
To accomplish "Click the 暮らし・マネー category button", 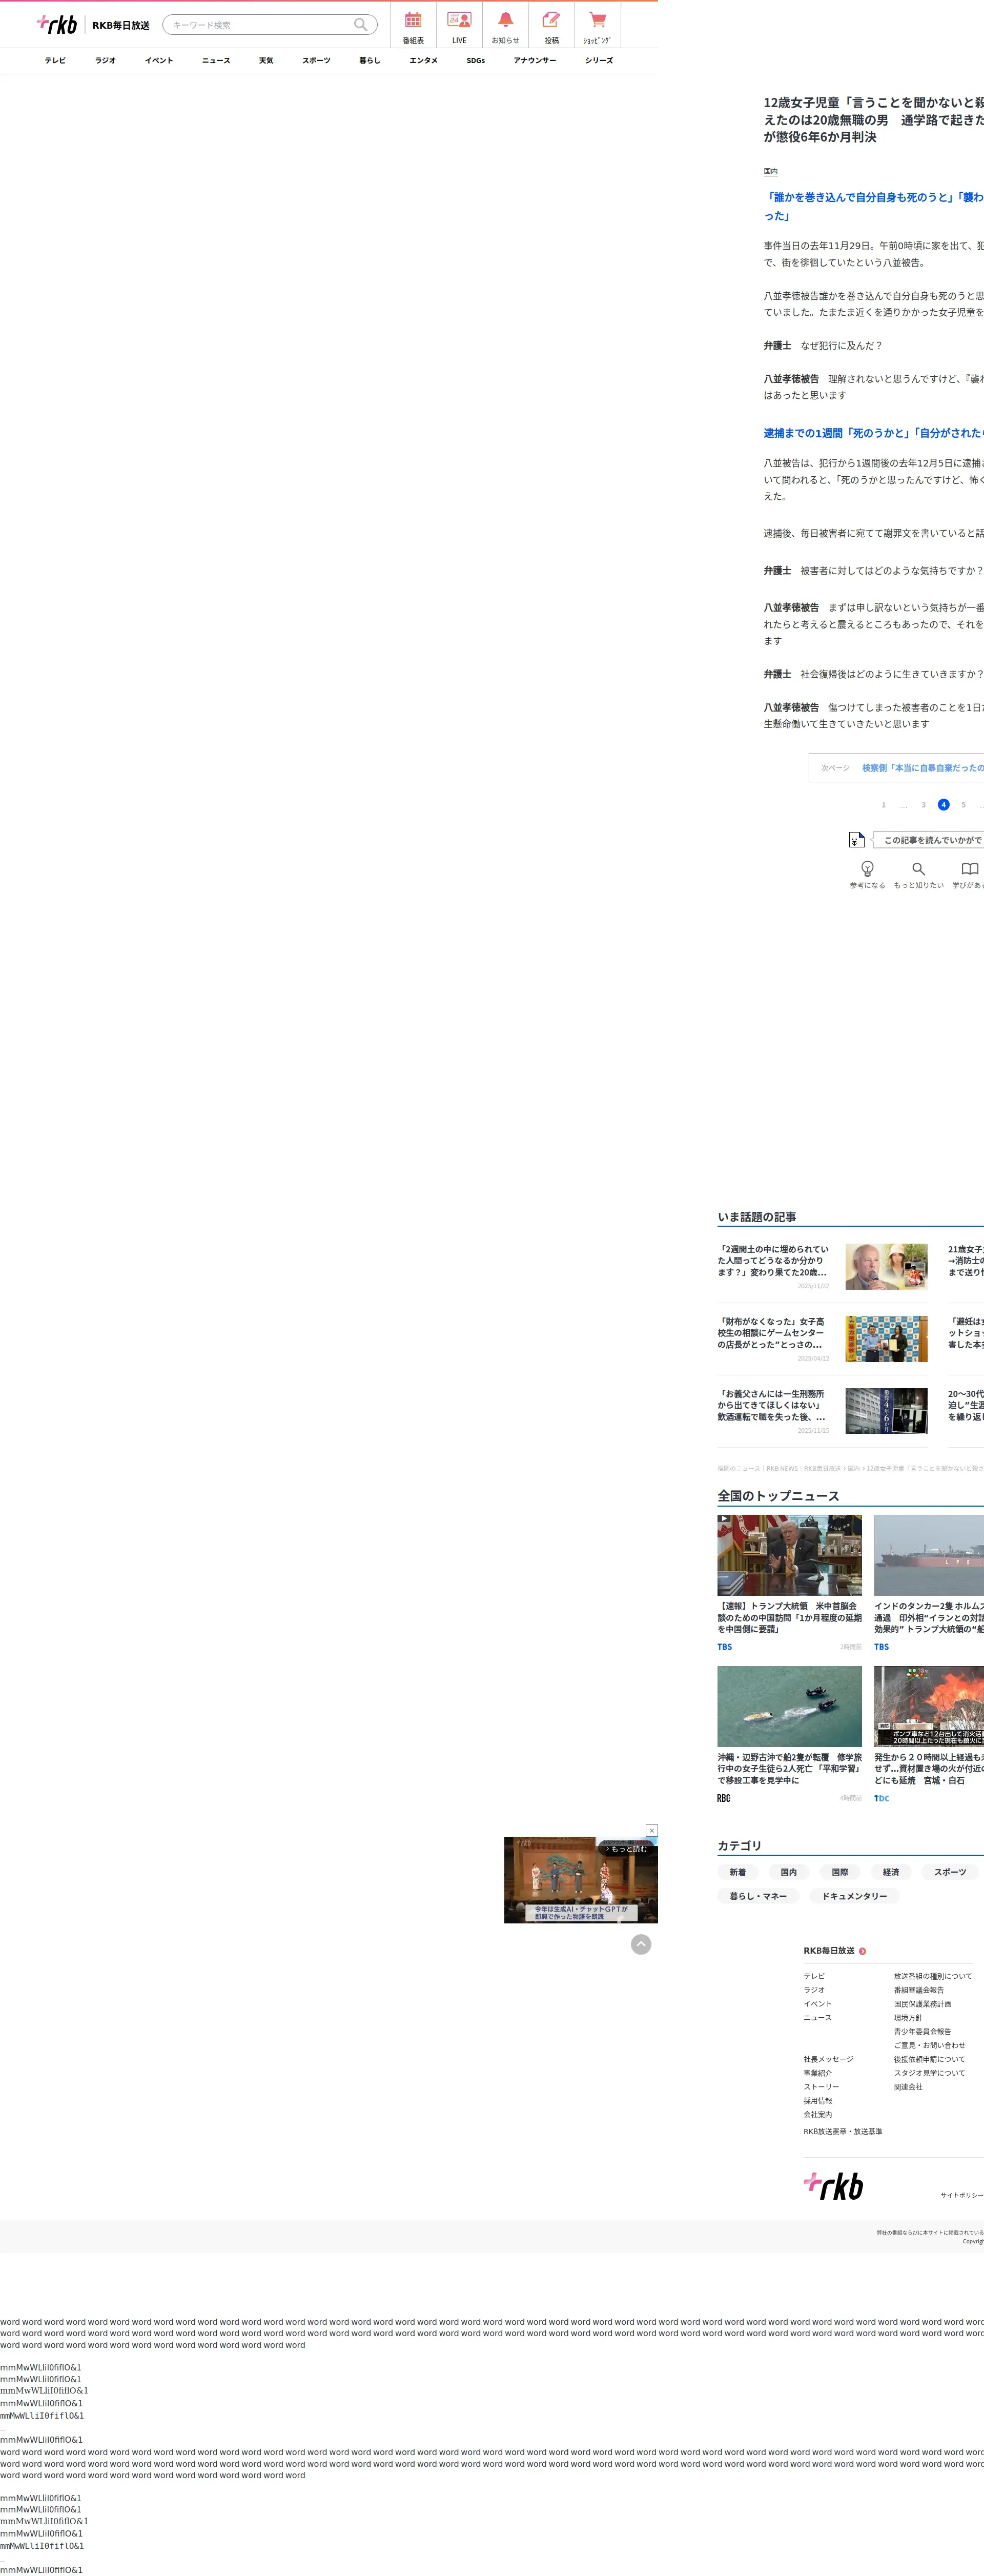I will [x=758, y=1896].
